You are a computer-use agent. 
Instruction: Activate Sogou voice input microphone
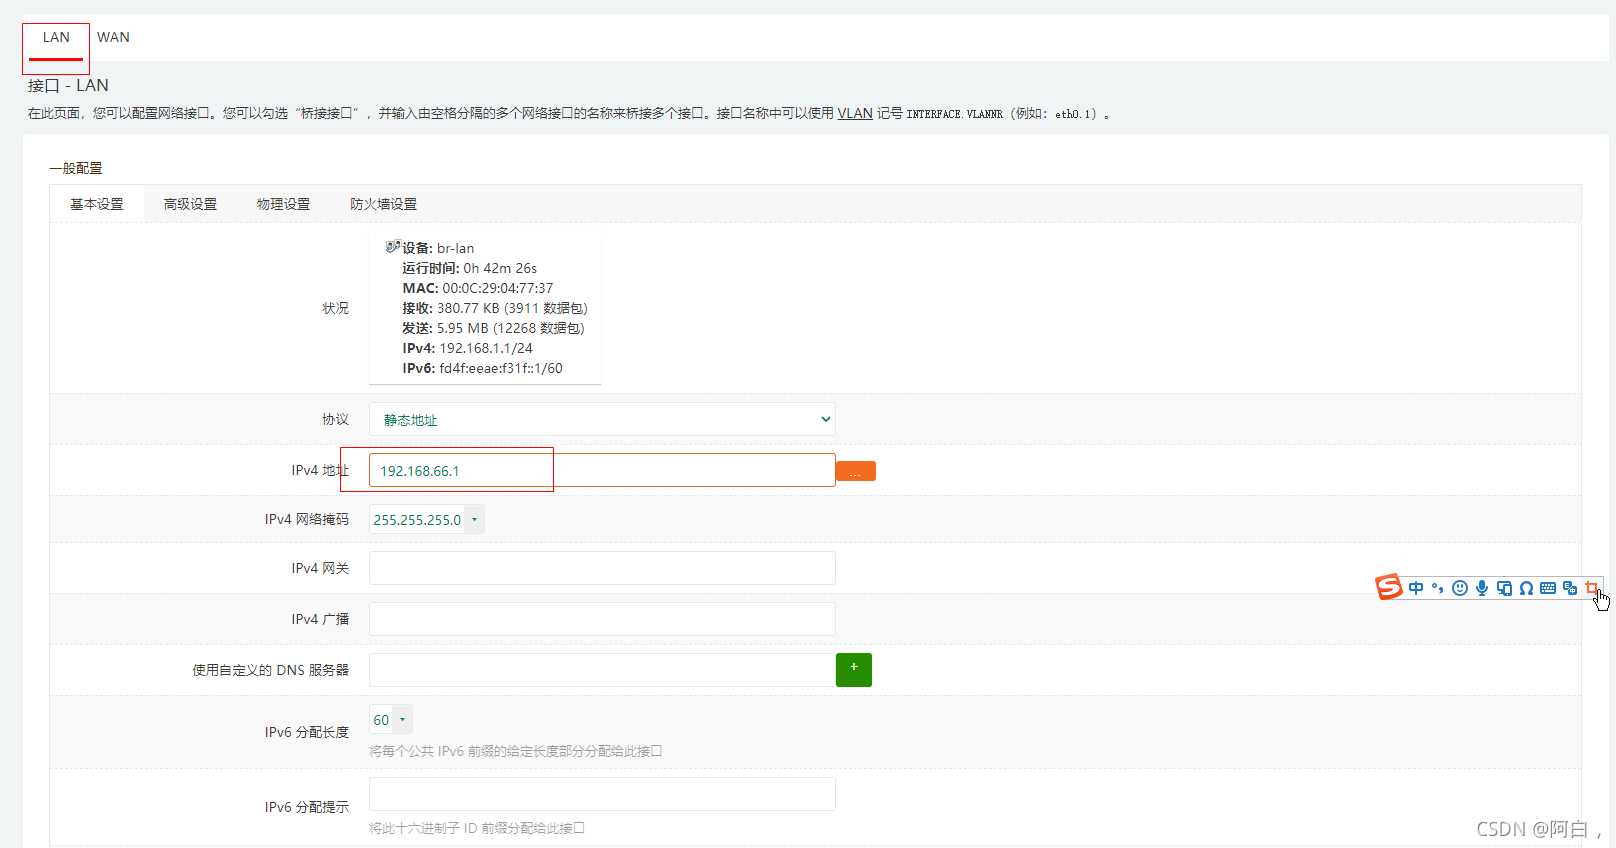pos(1482,588)
